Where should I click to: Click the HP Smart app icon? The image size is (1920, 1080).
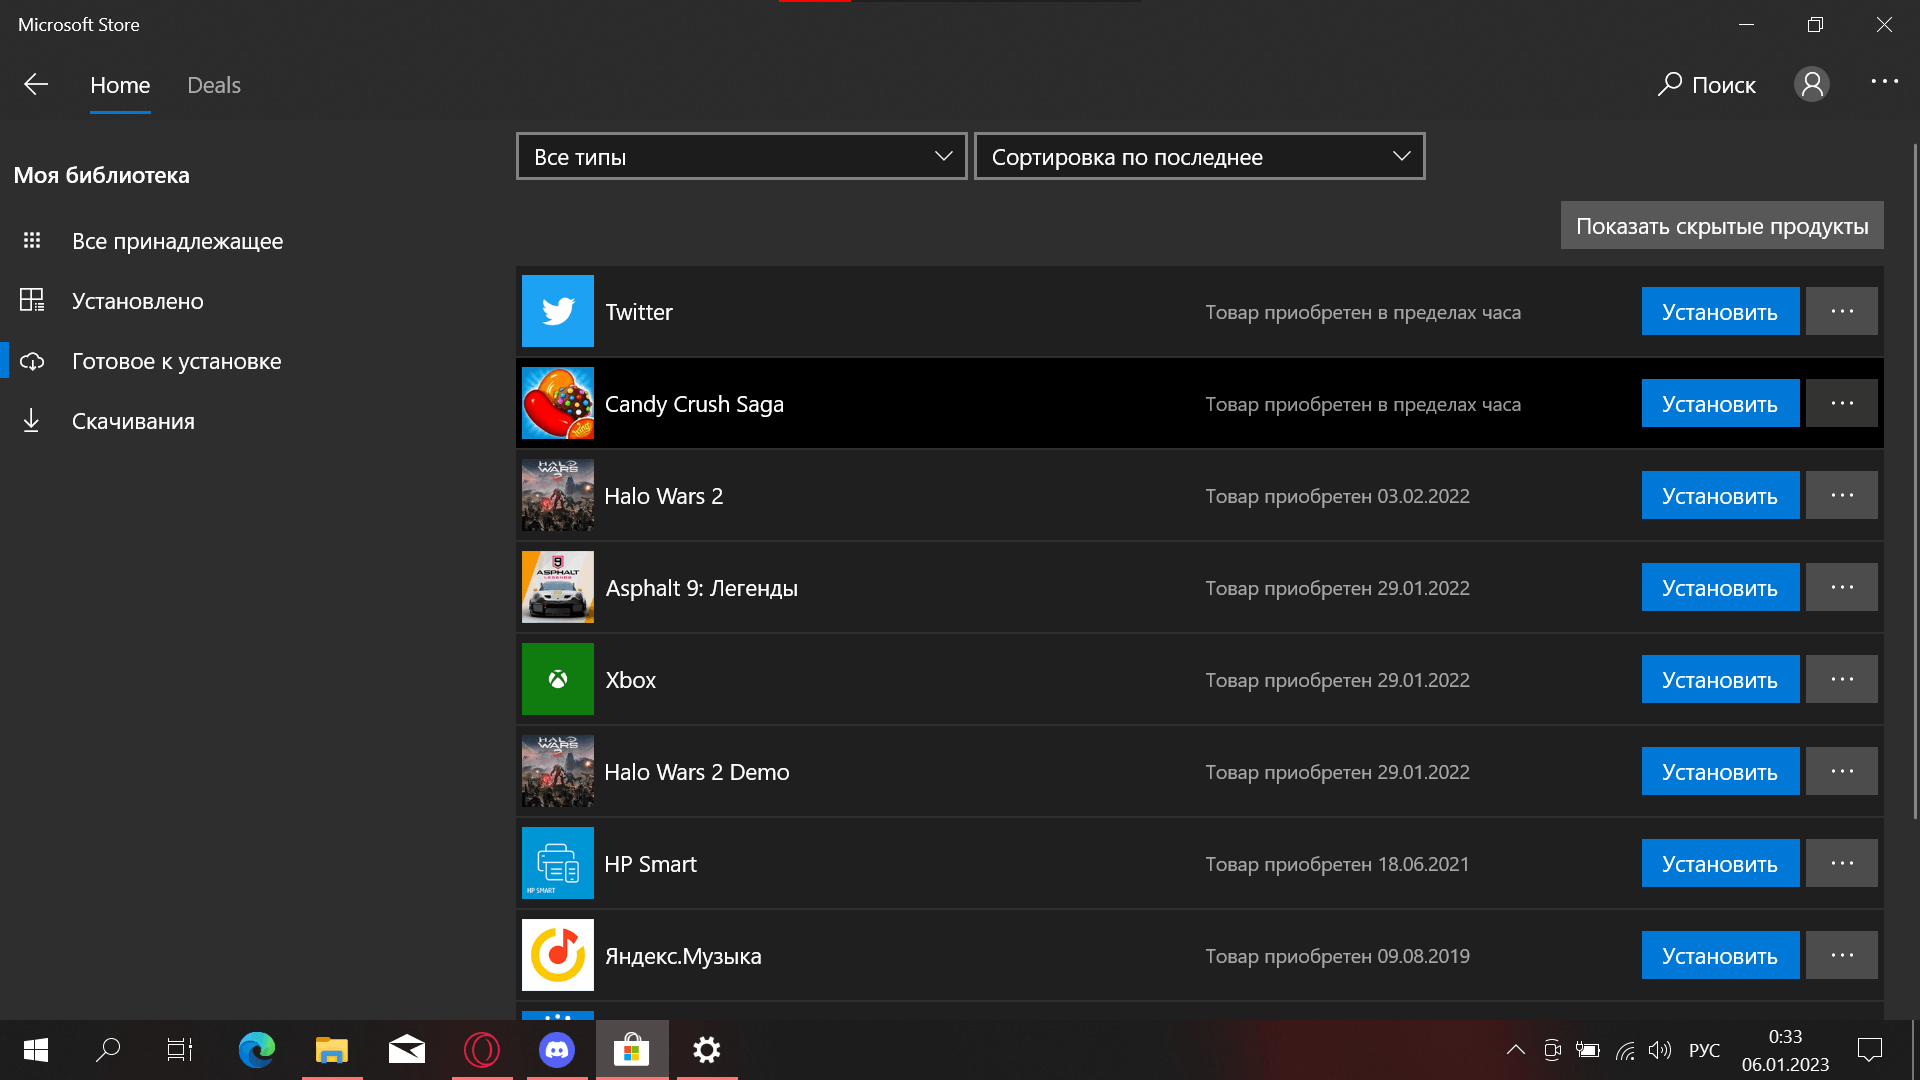coord(558,863)
